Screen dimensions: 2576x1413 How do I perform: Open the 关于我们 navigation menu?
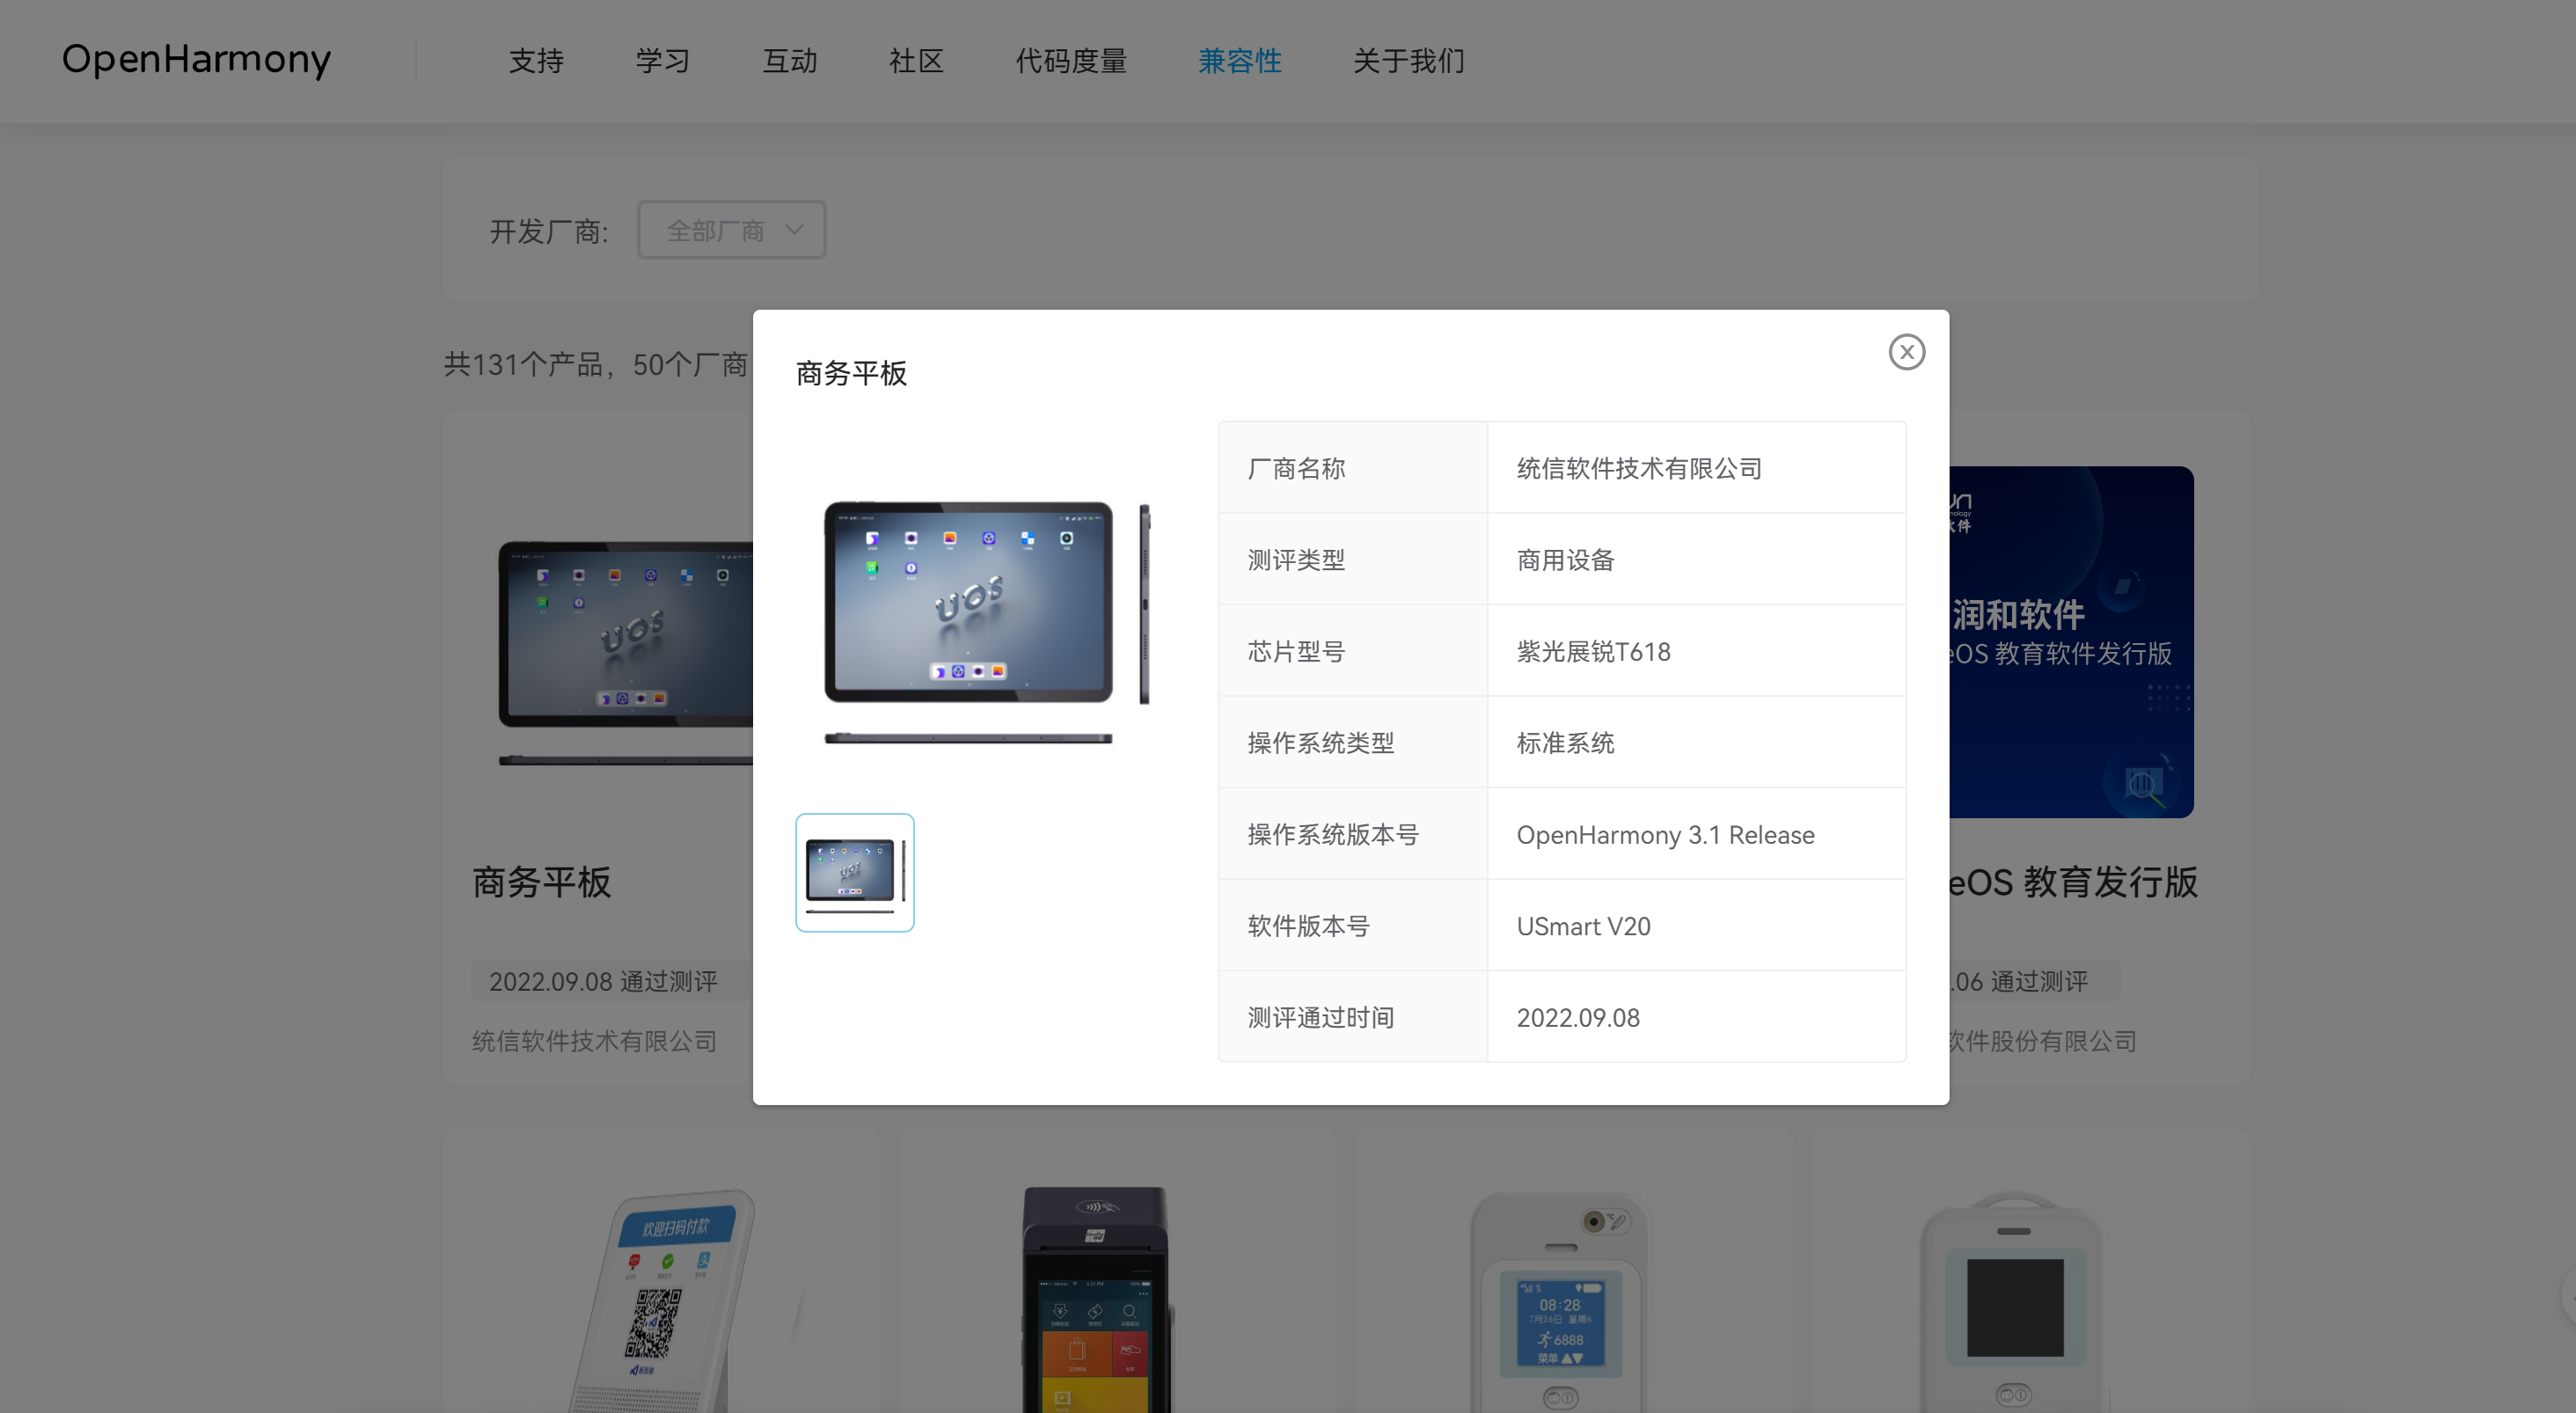click(x=1409, y=61)
